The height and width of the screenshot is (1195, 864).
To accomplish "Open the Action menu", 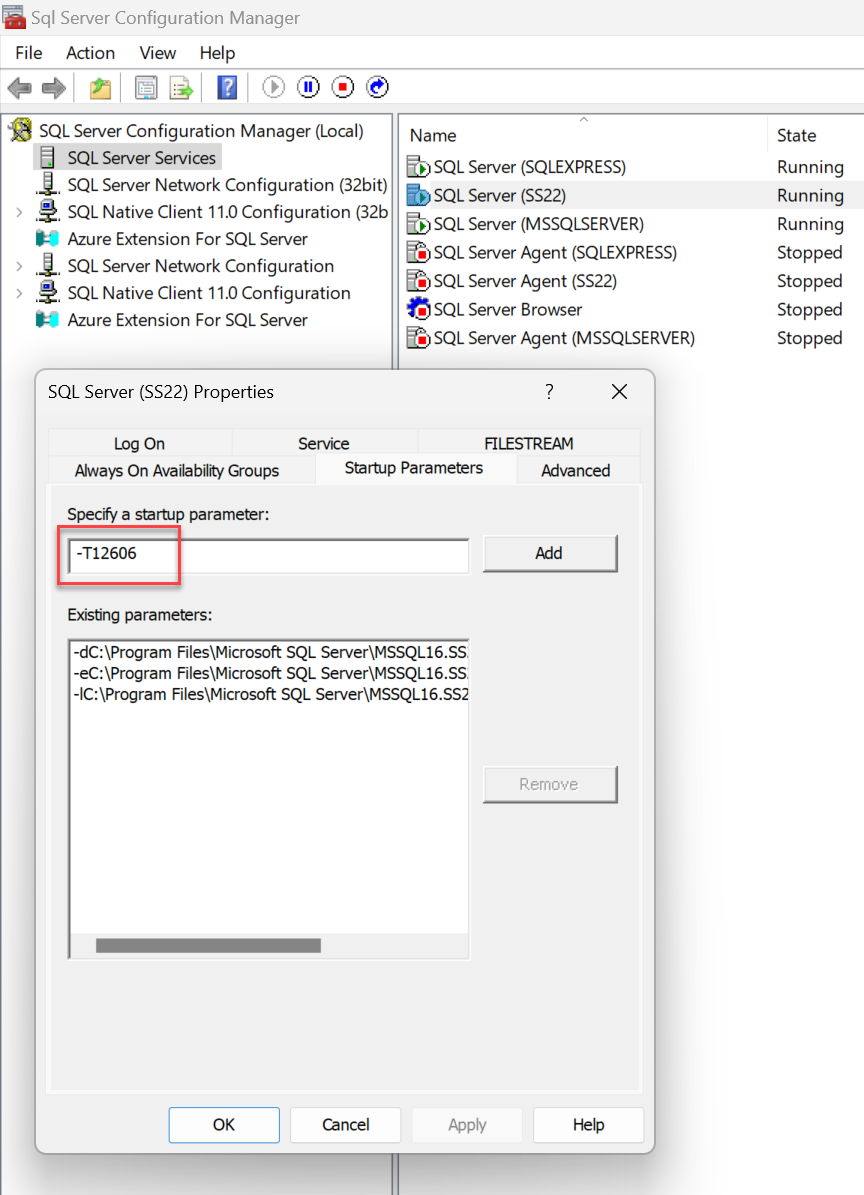I will click(91, 53).
